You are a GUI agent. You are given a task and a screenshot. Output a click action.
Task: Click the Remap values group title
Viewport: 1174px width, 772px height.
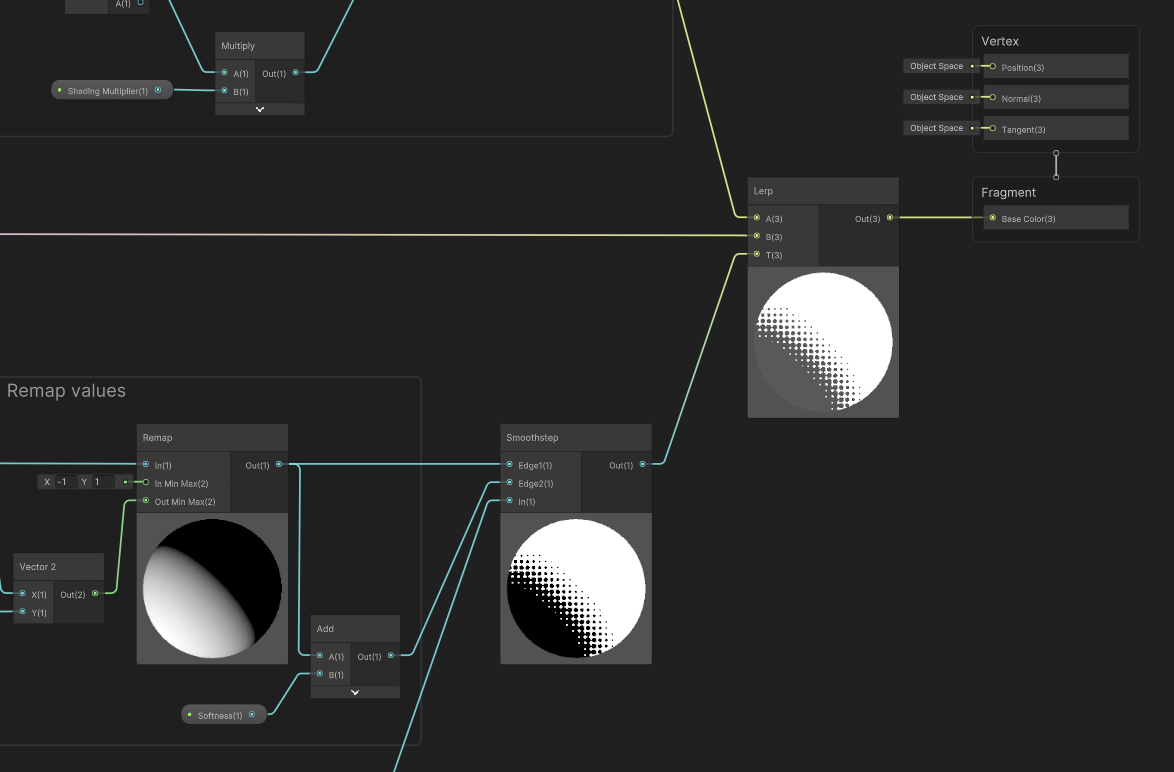click(x=64, y=391)
